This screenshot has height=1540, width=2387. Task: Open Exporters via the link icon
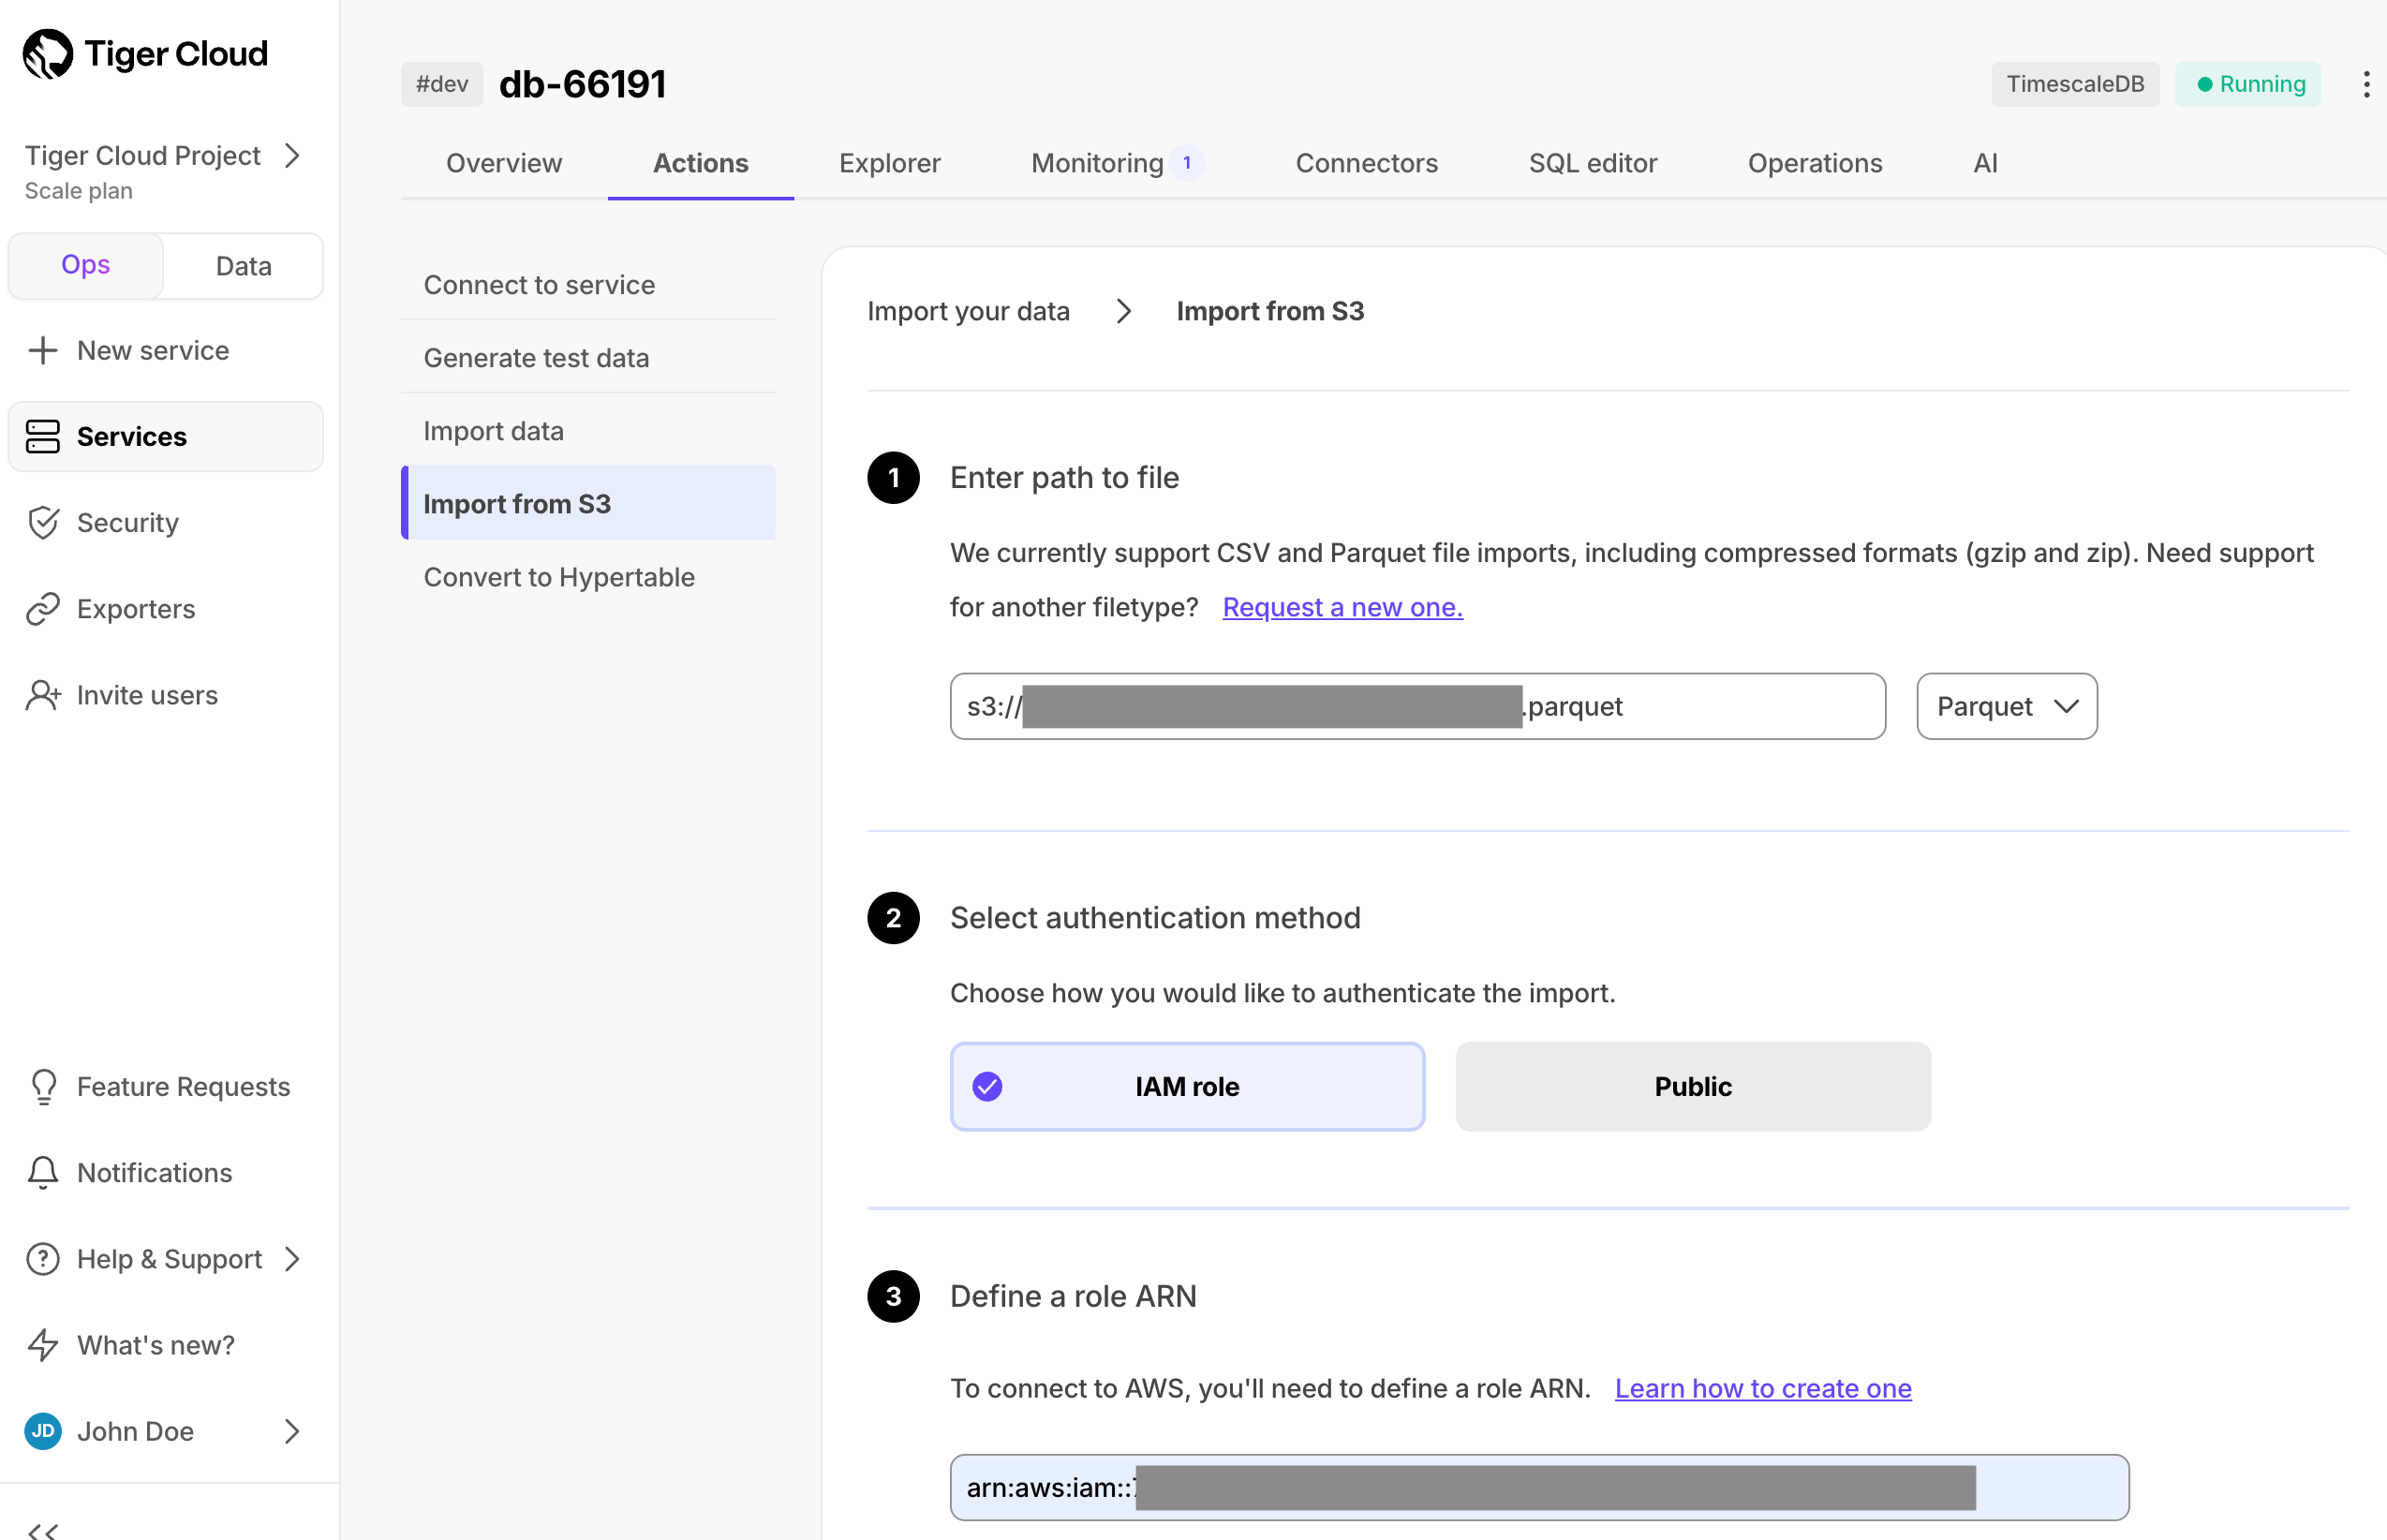[x=42, y=609]
